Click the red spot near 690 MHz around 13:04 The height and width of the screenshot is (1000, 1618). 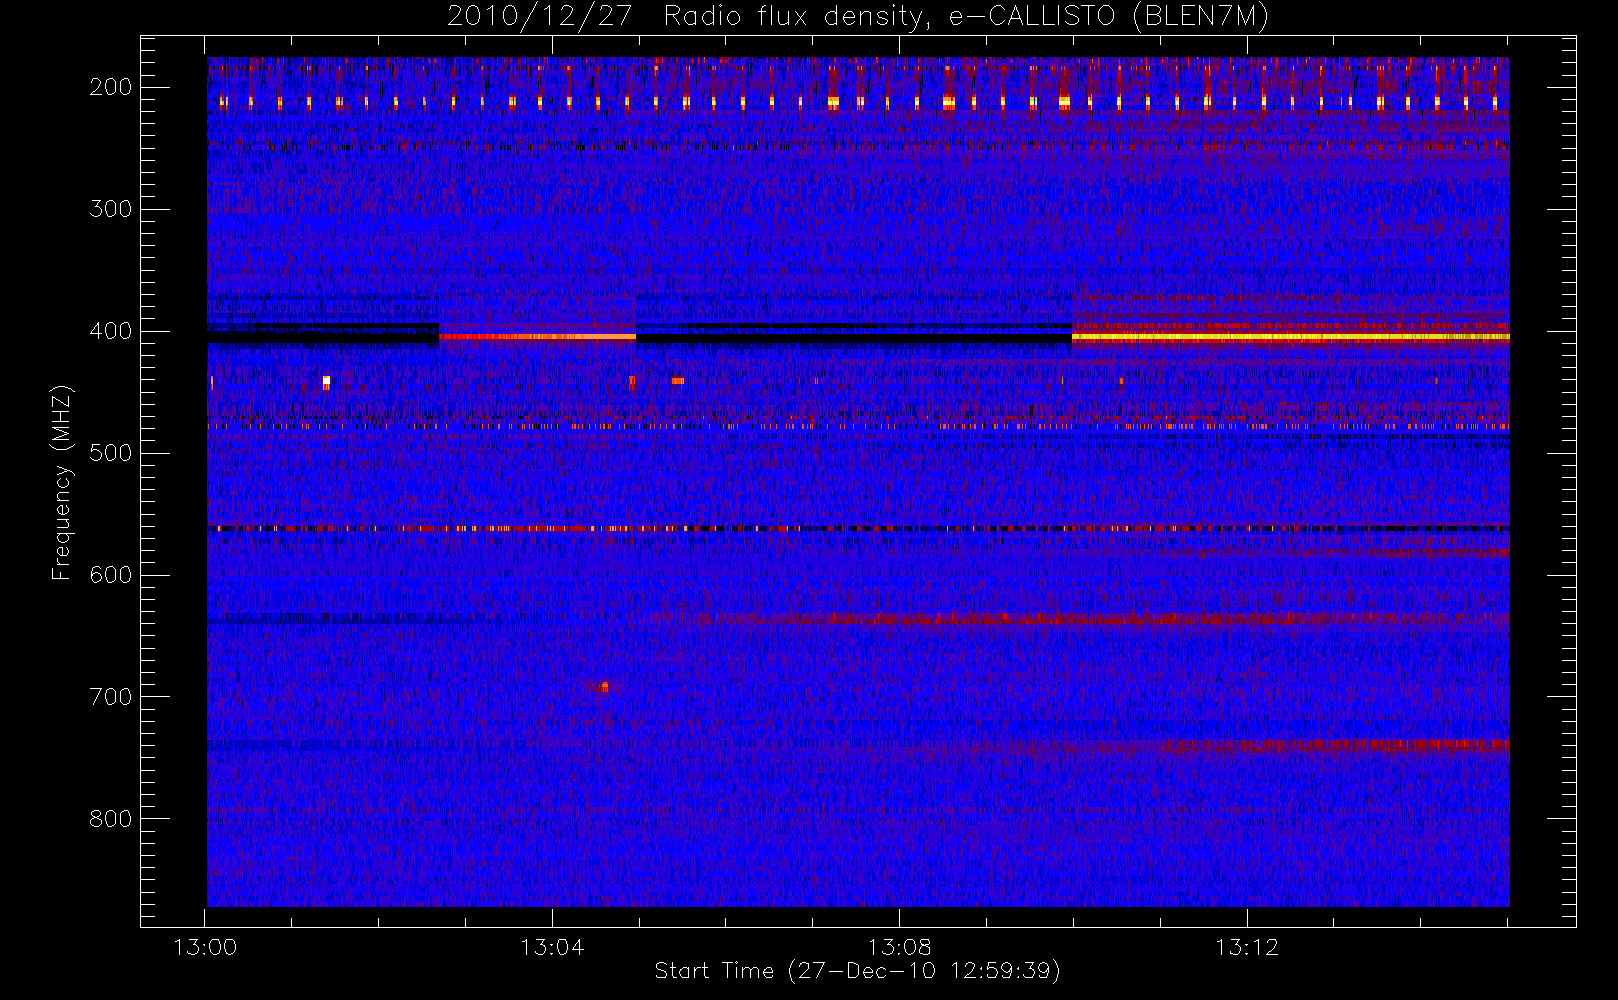(604, 687)
